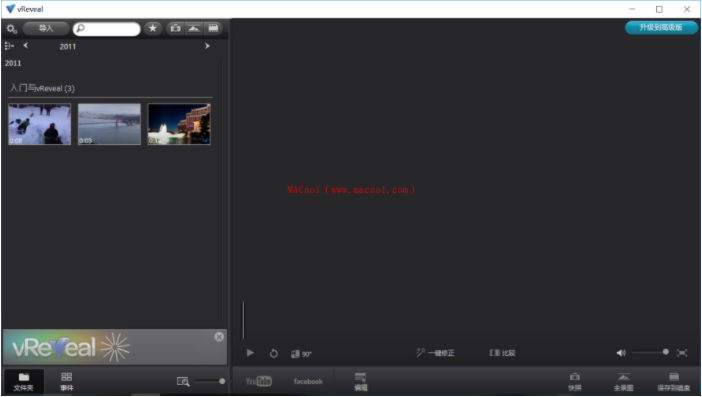Close the vReveal banner
This screenshot has width=702, height=397.
tap(219, 337)
